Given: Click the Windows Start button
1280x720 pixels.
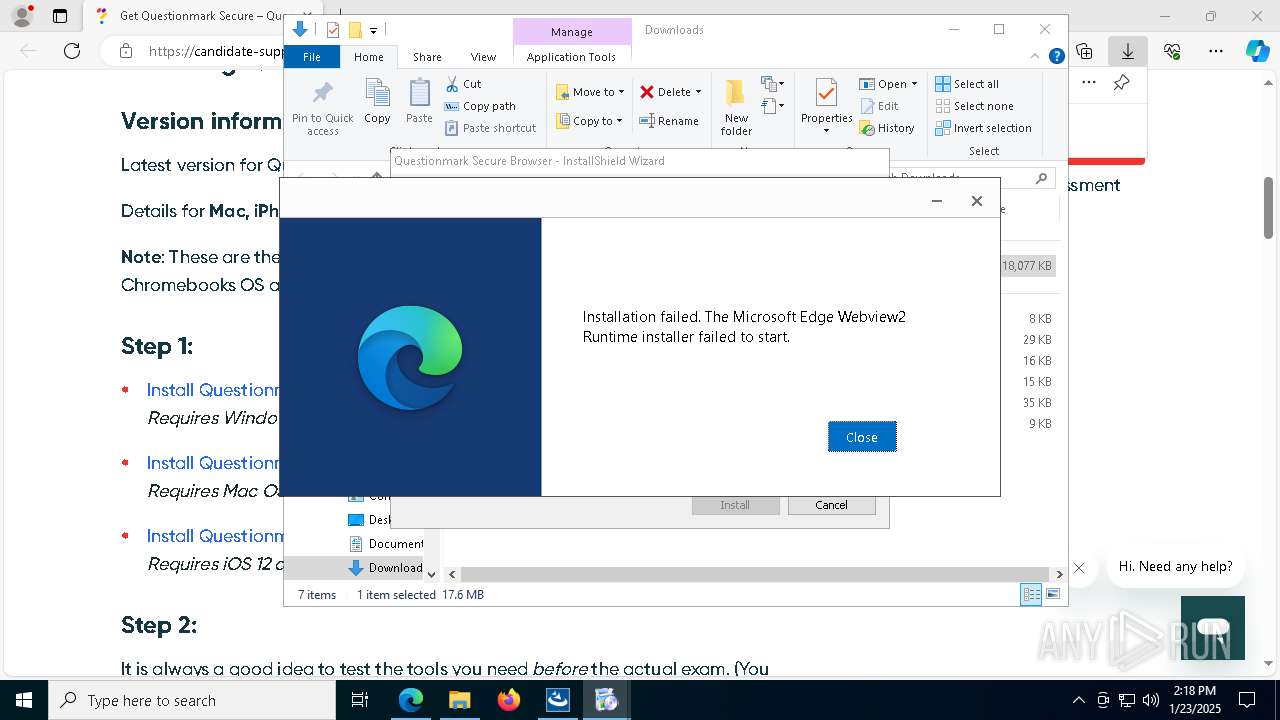Looking at the screenshot, I should point(24,700).
